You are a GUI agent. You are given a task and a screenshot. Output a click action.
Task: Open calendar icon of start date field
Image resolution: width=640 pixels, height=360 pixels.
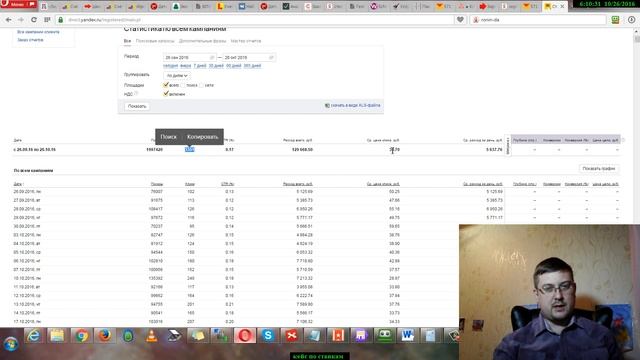212,58
